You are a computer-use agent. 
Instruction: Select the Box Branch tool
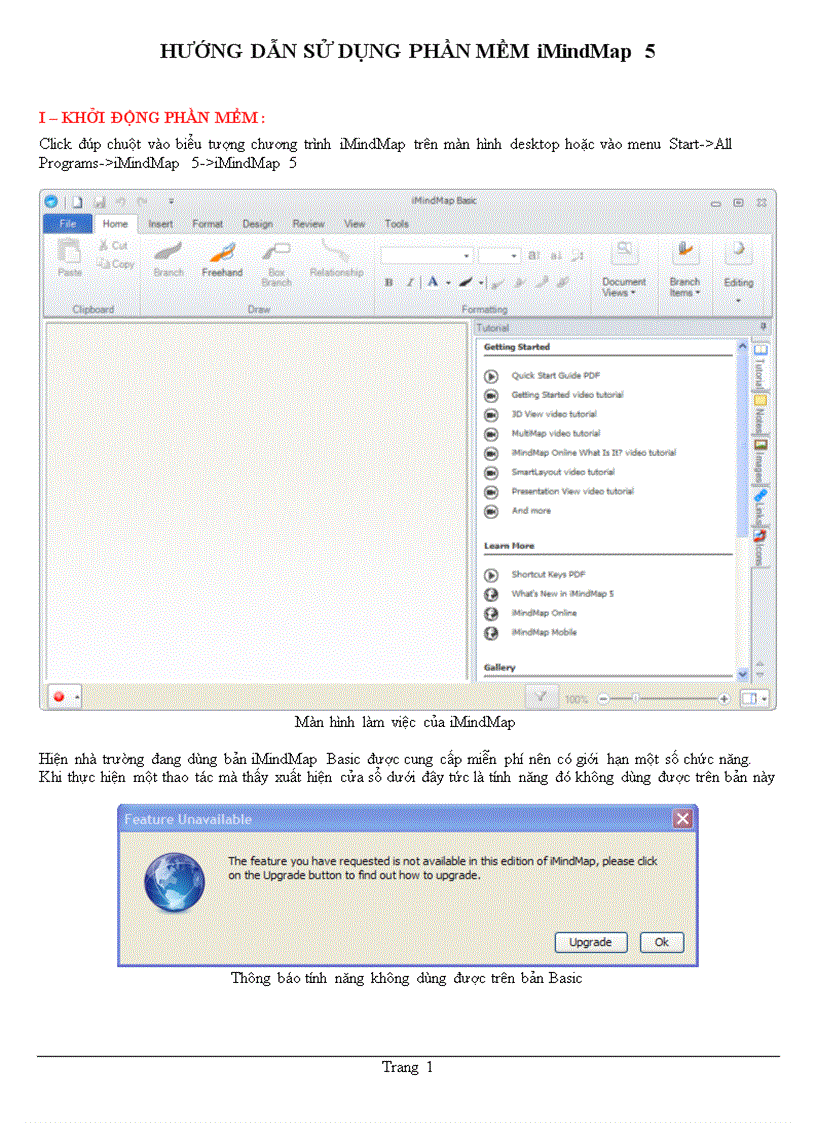275,263
